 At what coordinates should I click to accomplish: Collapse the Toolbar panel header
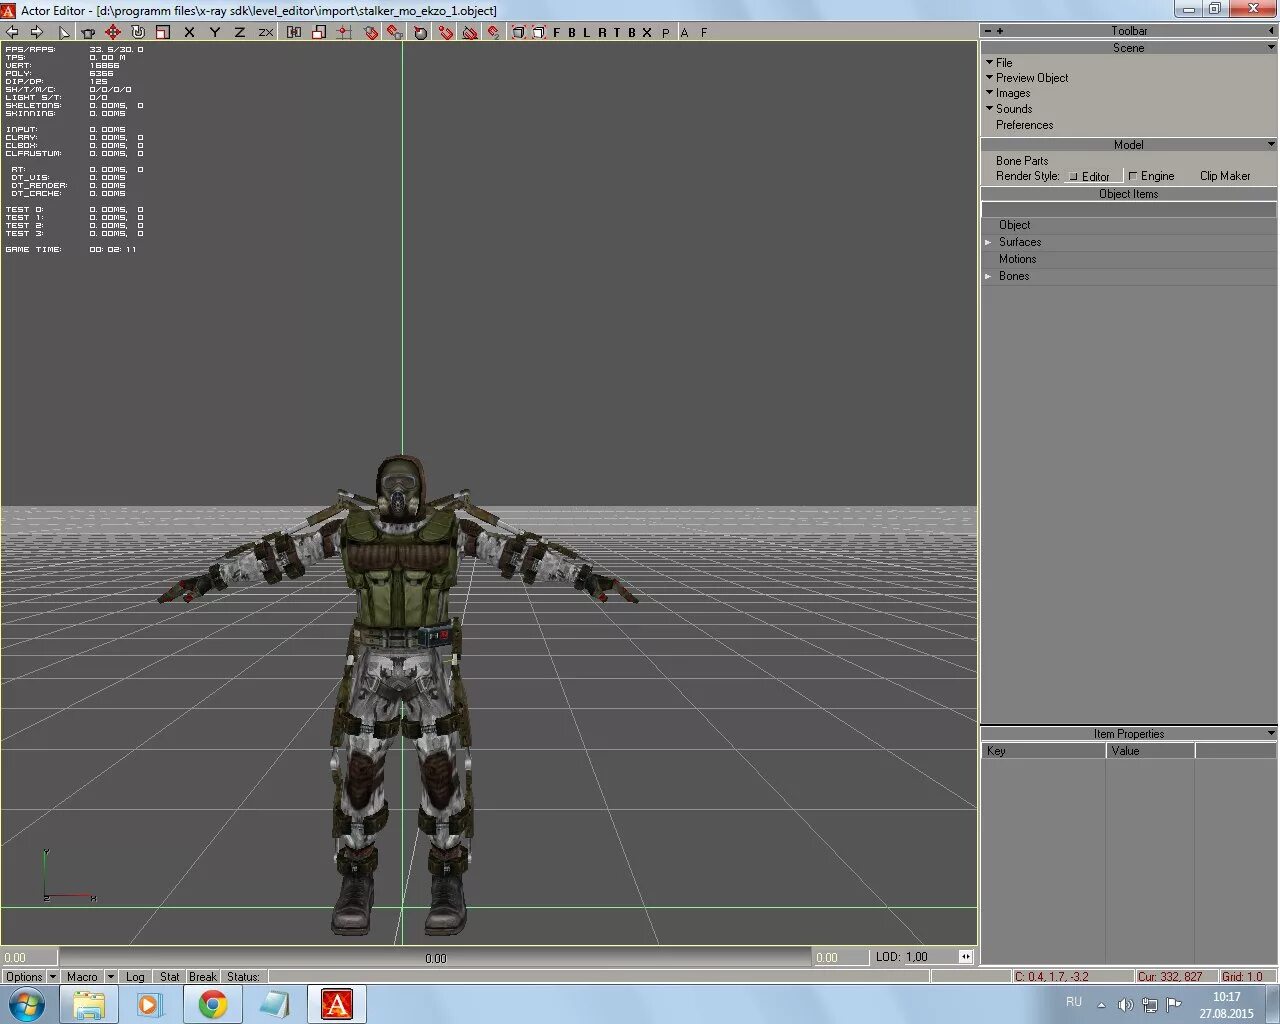pyautogui.click(x=1271, y=31)
